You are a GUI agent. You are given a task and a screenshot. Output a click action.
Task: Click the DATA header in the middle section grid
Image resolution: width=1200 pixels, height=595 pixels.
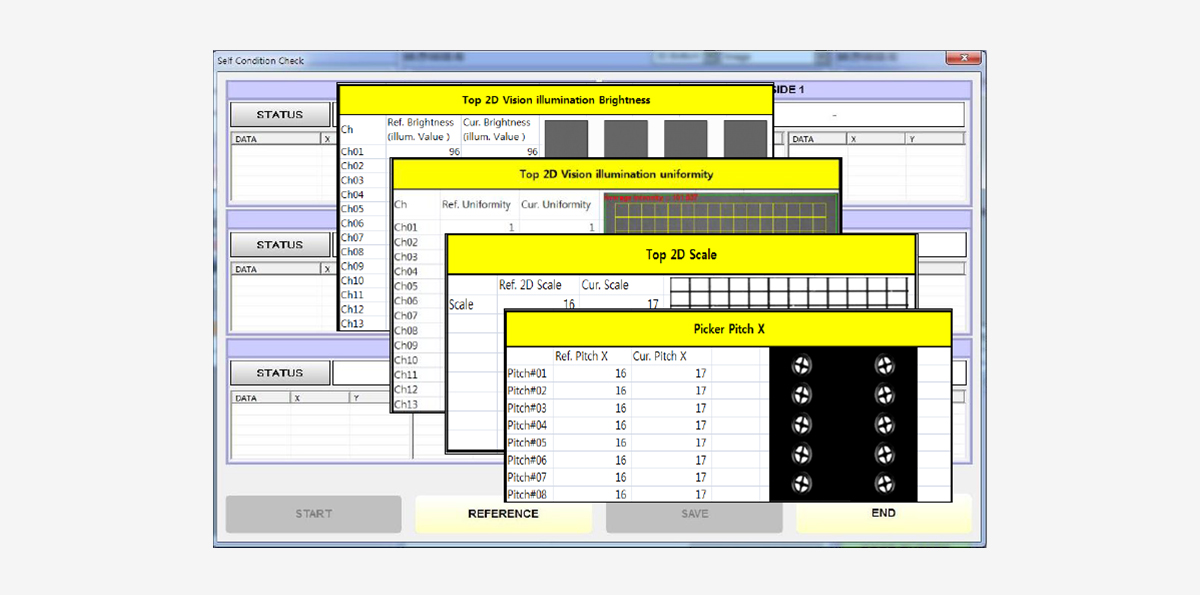pyautogui.click(x=276, y=269)
